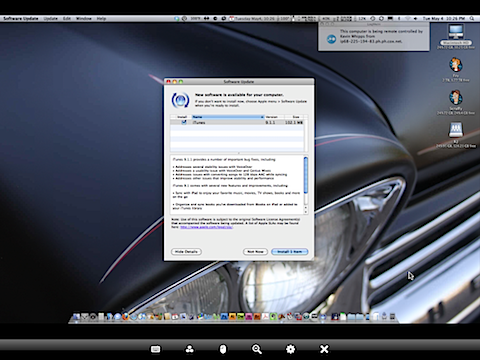Open the Help menu
The image size is (480, 360).
pos(101,18)
